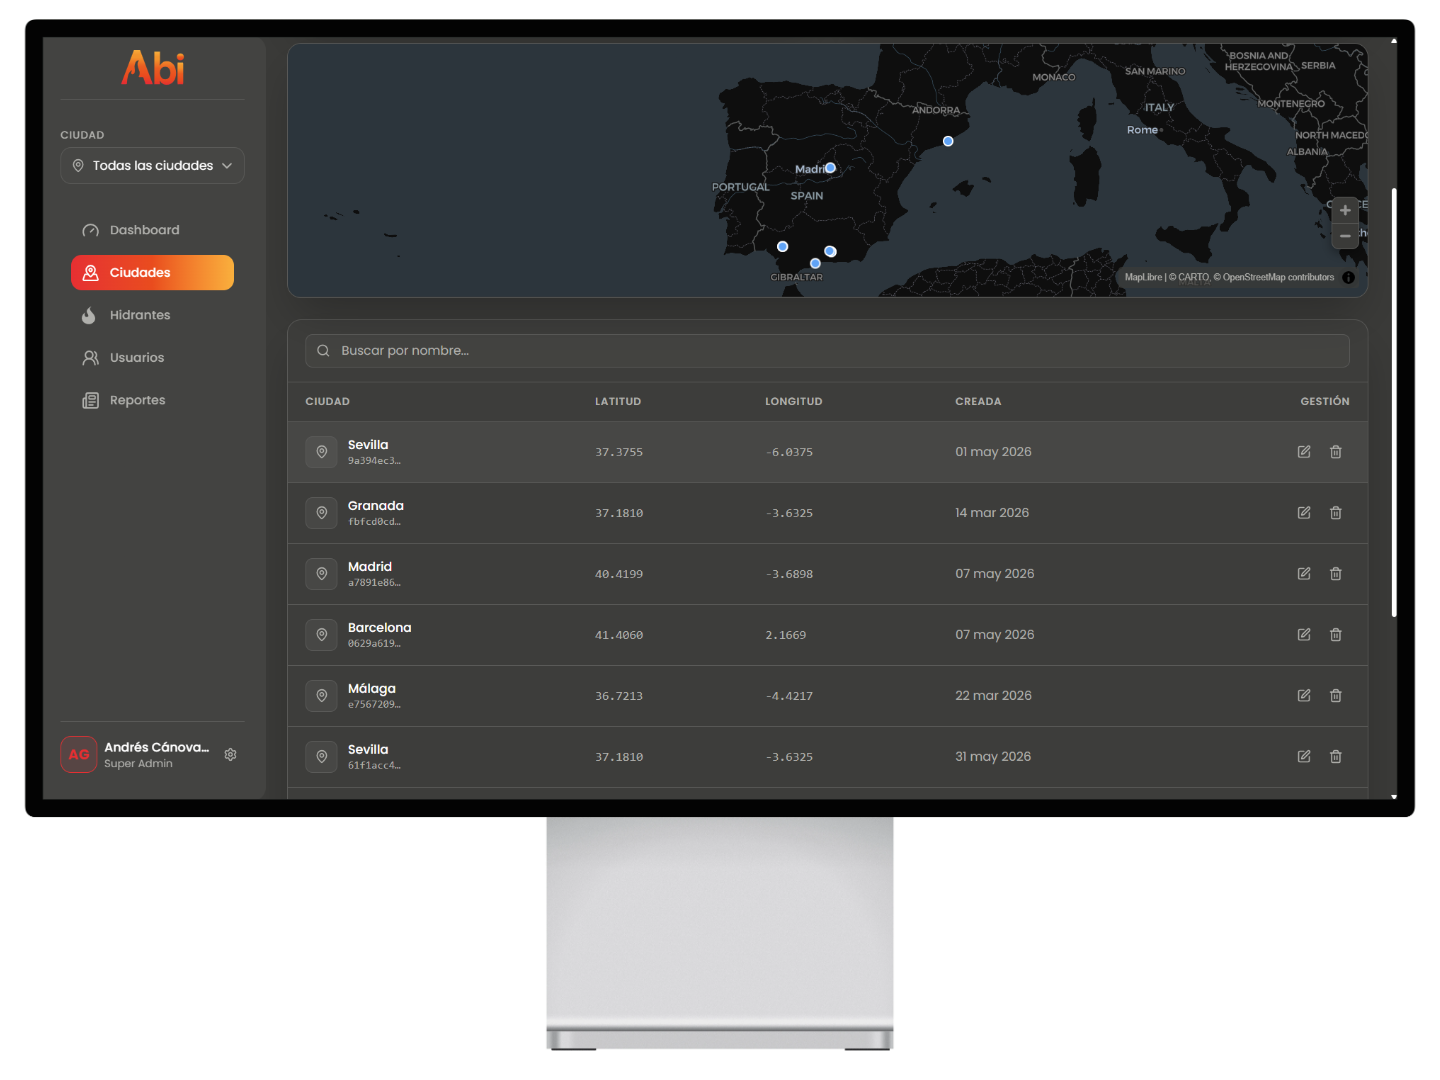
Task: Click the CIUDAD column header
Action: coord(328,402)
